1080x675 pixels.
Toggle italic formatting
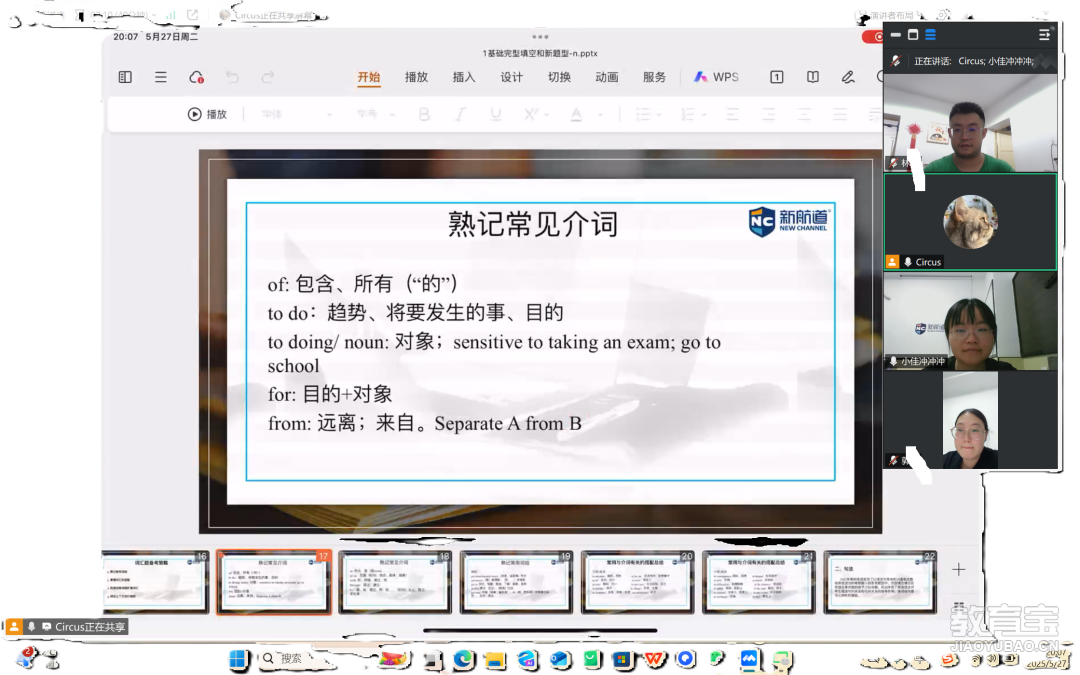tap(460, 114)
